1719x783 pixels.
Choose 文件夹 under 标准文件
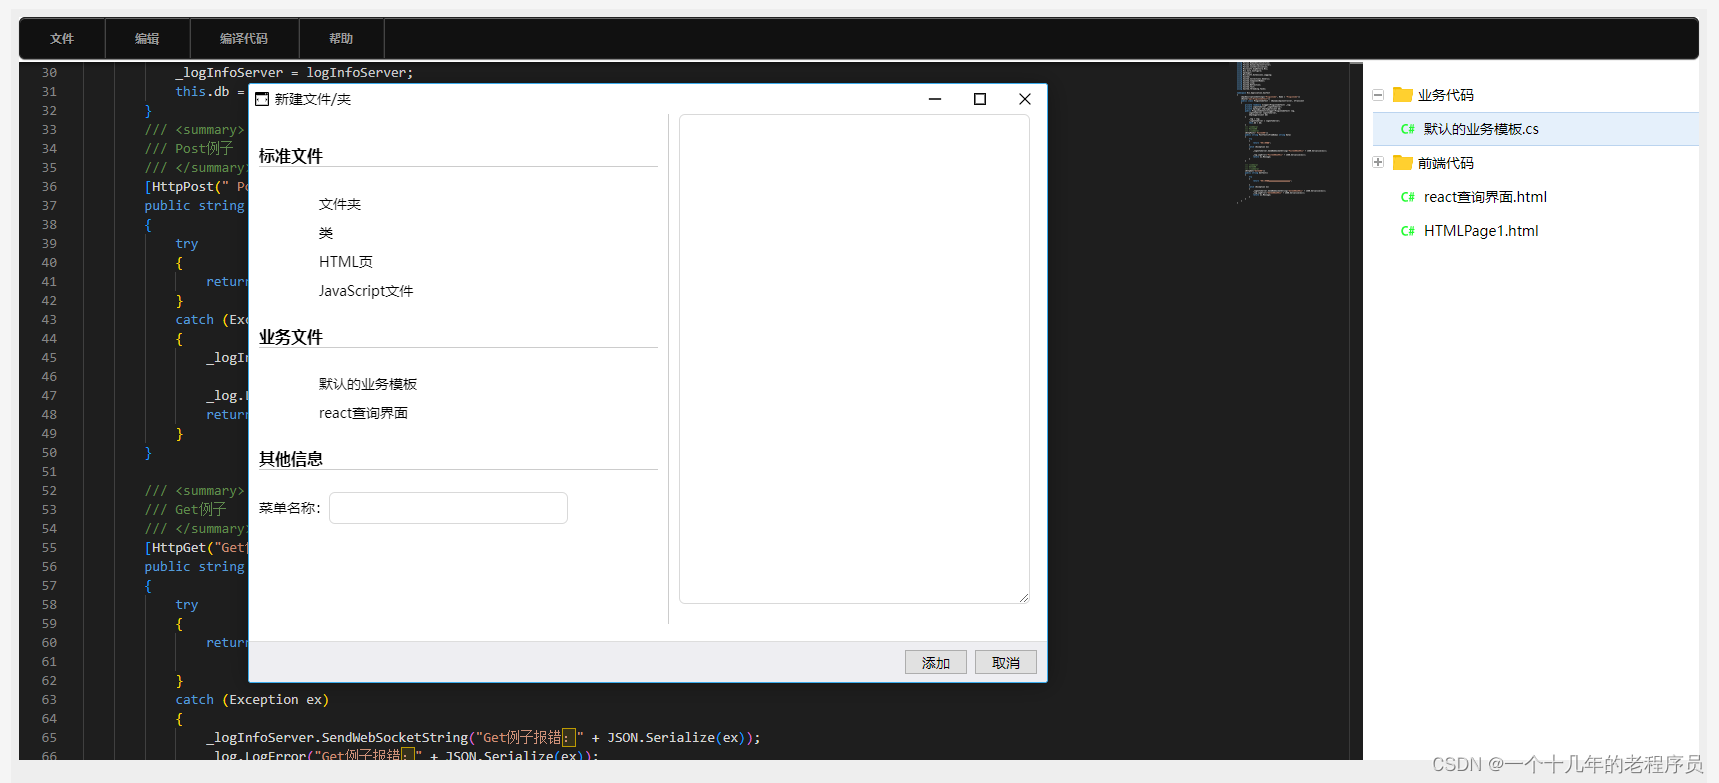pyautogui.click(x=340, y=204)
